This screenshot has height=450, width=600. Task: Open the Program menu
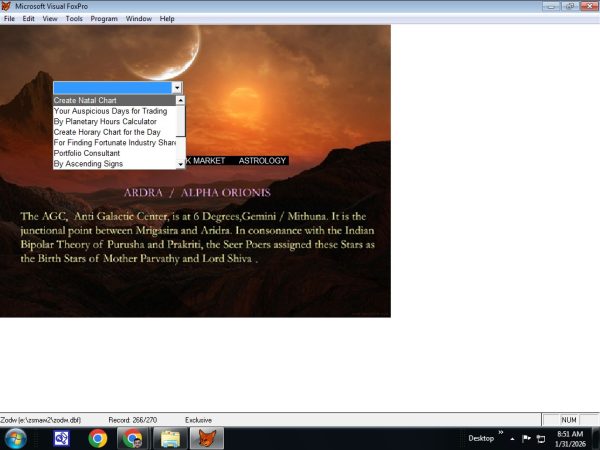(x=103, y=19)
